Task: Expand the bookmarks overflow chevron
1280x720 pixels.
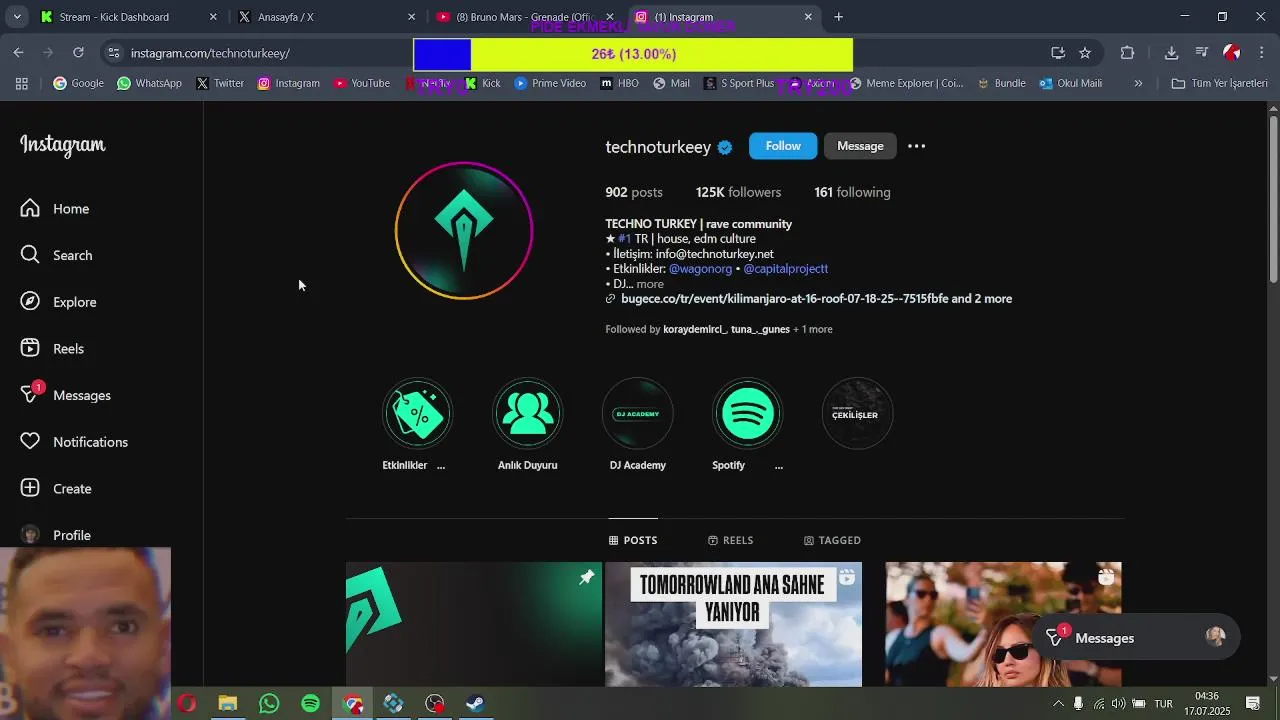Action: click(1138, 83)
